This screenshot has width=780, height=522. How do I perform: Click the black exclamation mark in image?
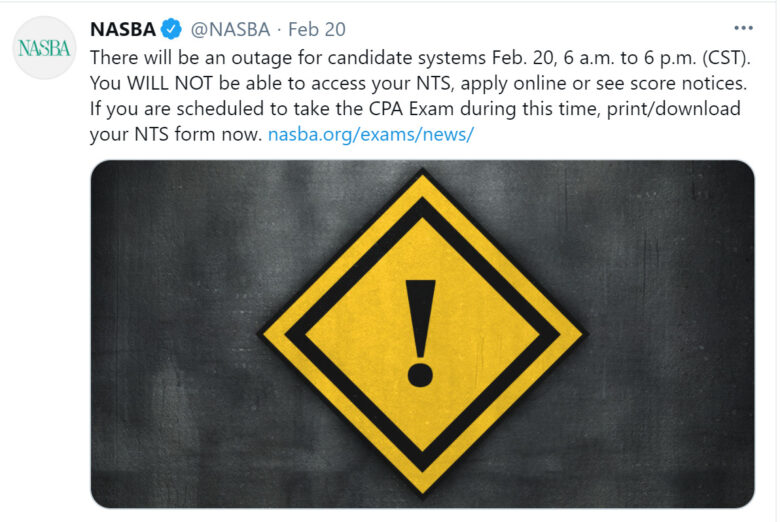(x=420, y=333)
